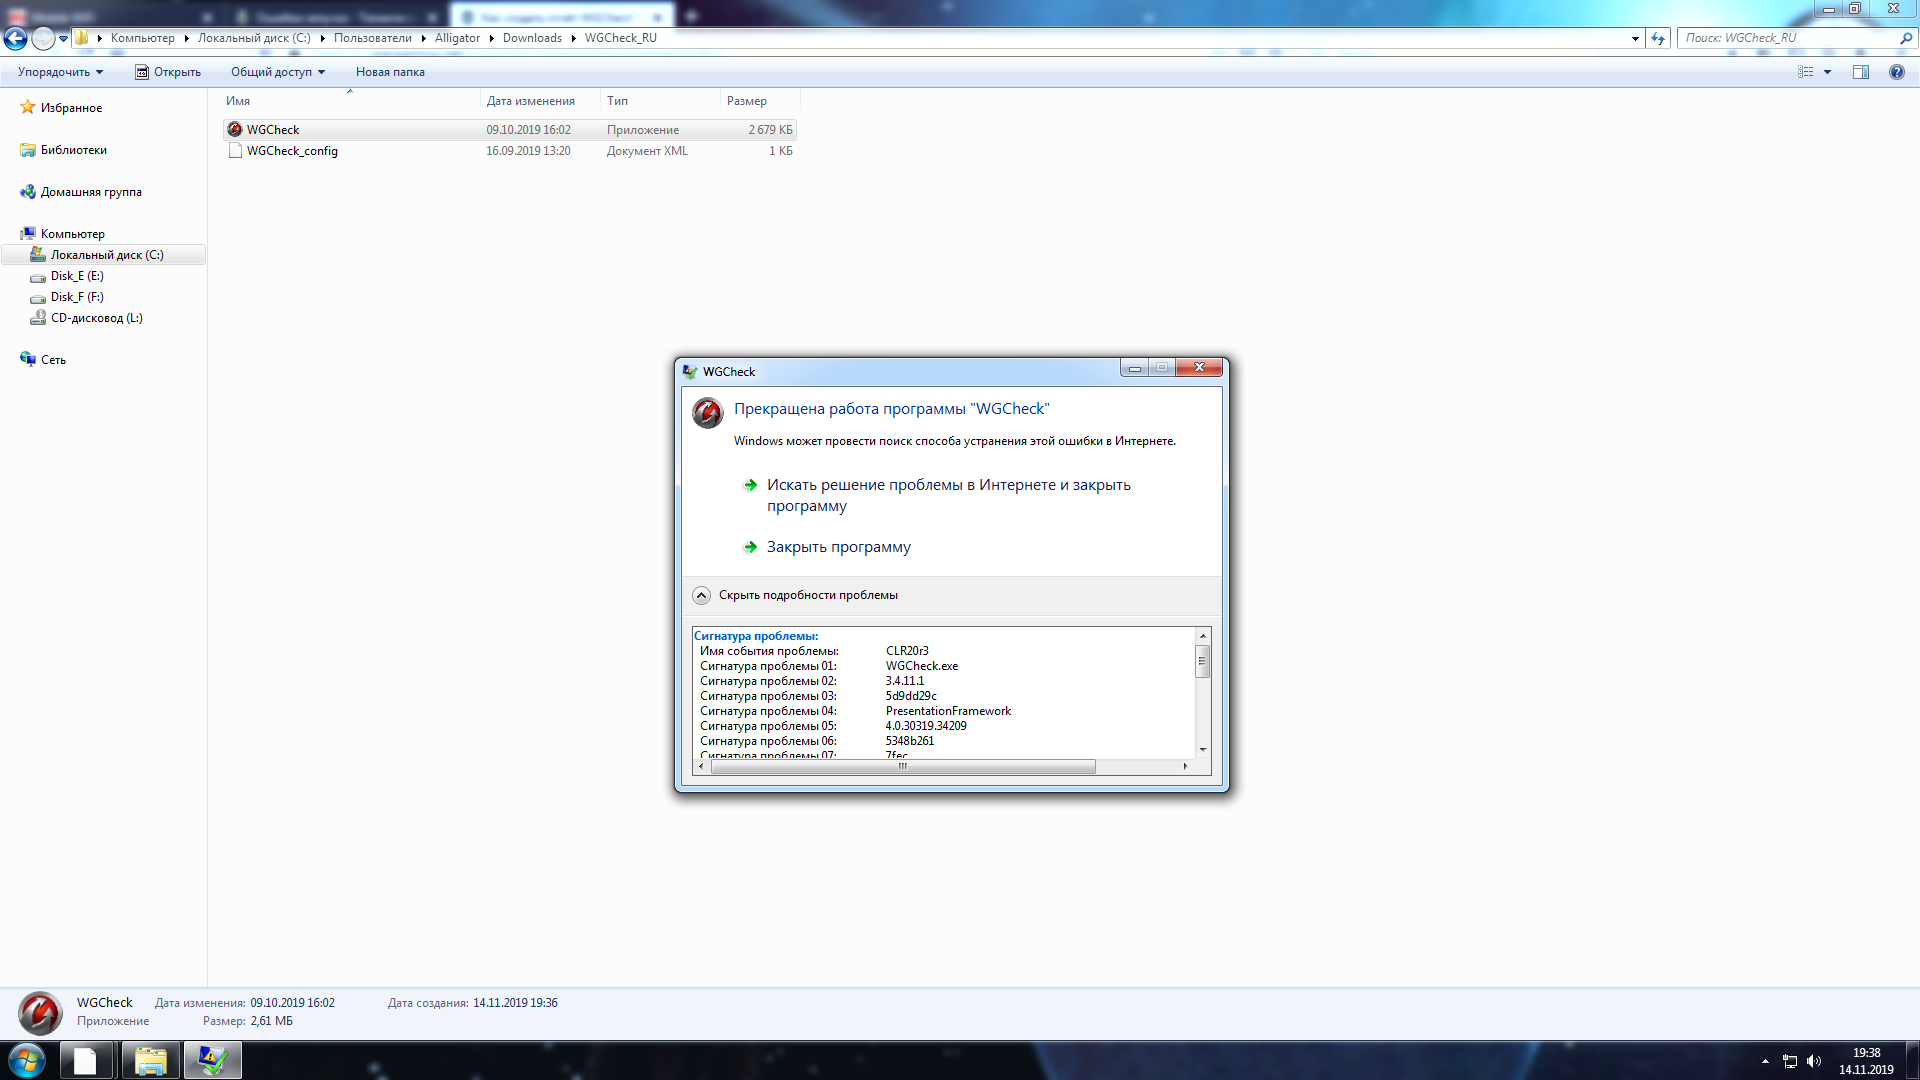The image size is (1920, 1080).
Task: Click Пользователи in the address breadcrumb
Action: point(372,38)
